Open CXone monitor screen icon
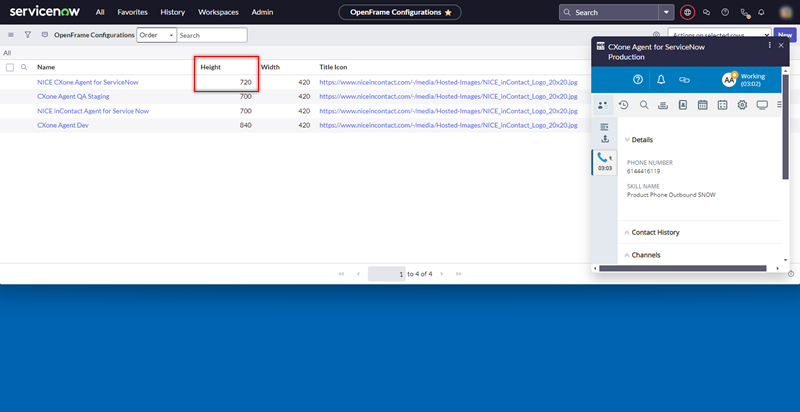The width and height of the screenshot is (800, 412). tap(762, 105)
